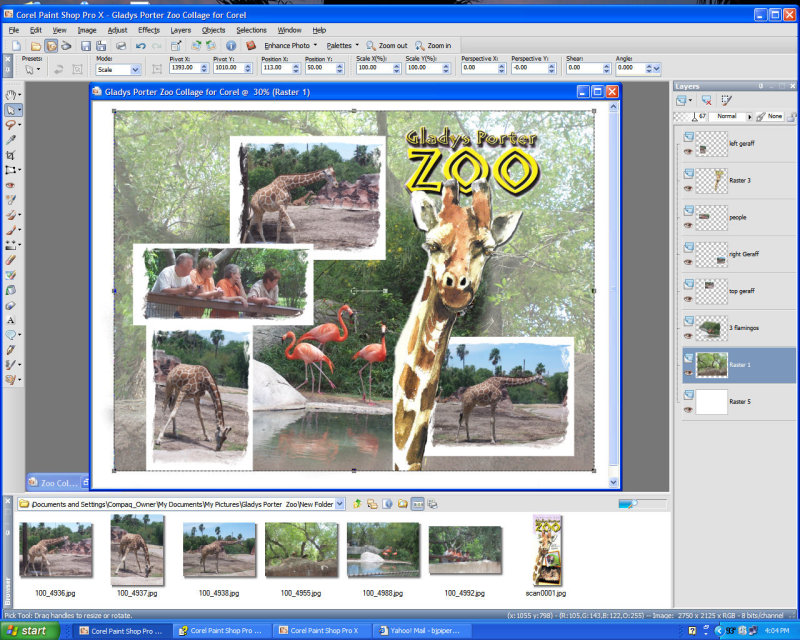Select thumbnail 100_4936.jpg in browser
Screen dimensions: 800x640
pos(56,550)
